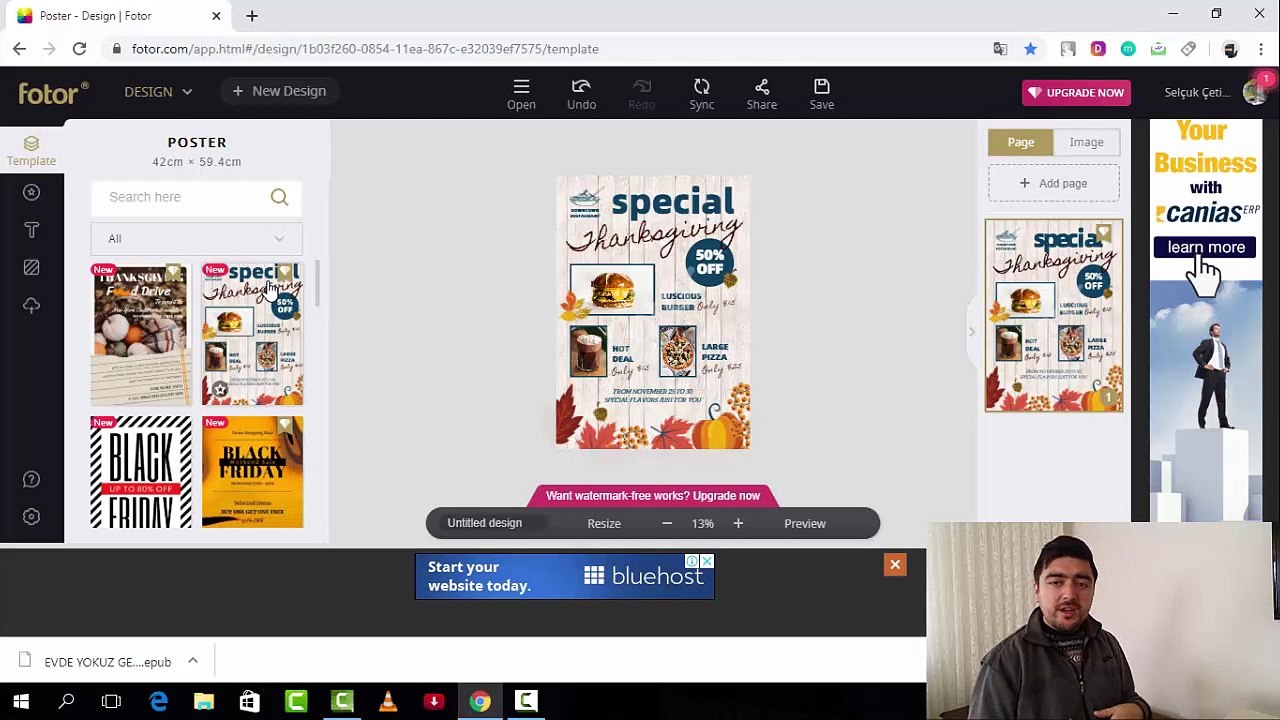Image resolution: width=1280 pixels, height=720 pixels.
Task: Click the New Design button
Action: click(279, 91)
